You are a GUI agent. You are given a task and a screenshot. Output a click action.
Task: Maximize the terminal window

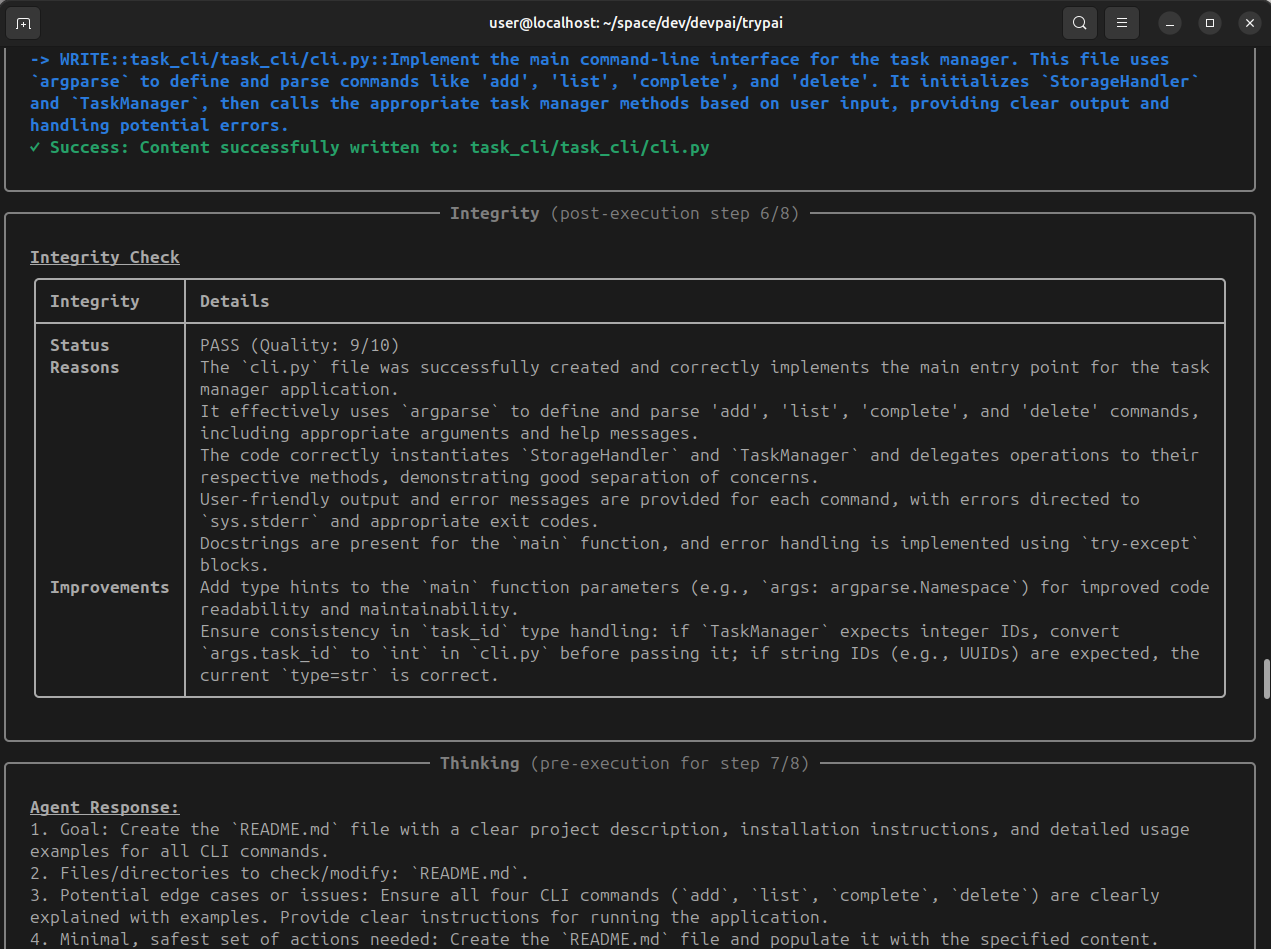pyautogui.click(x=1209, y=22)
